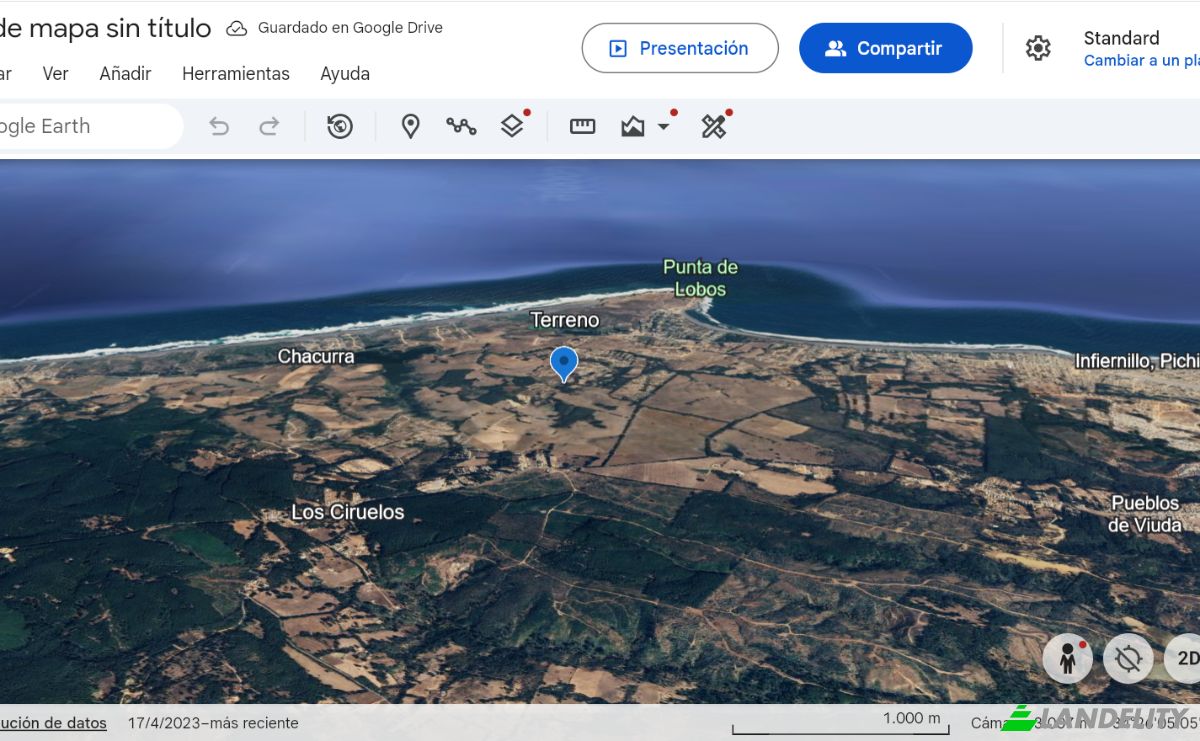The width and height of the screenshot is (1200, 741).
Task: Click the Compartir button
Action: 886,48
